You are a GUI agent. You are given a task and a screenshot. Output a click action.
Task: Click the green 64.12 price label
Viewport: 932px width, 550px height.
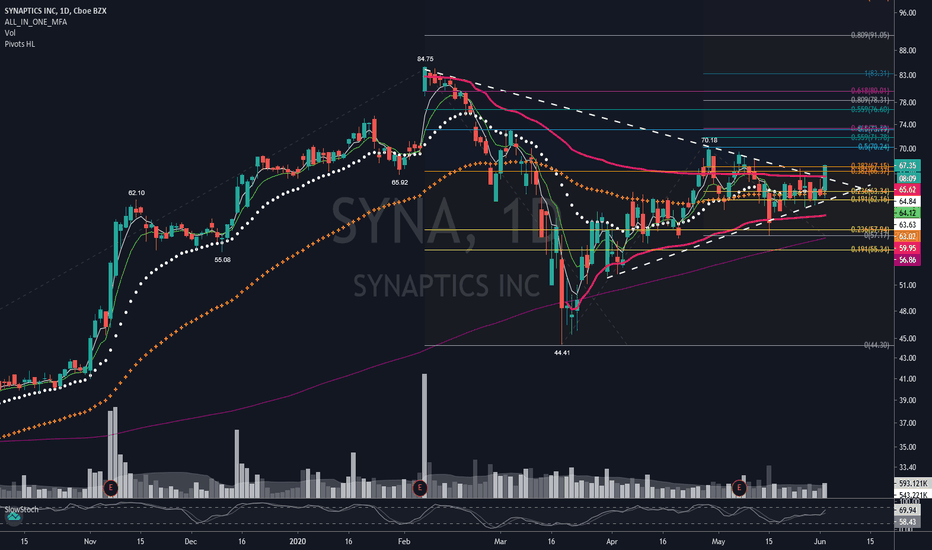[907, 213]
